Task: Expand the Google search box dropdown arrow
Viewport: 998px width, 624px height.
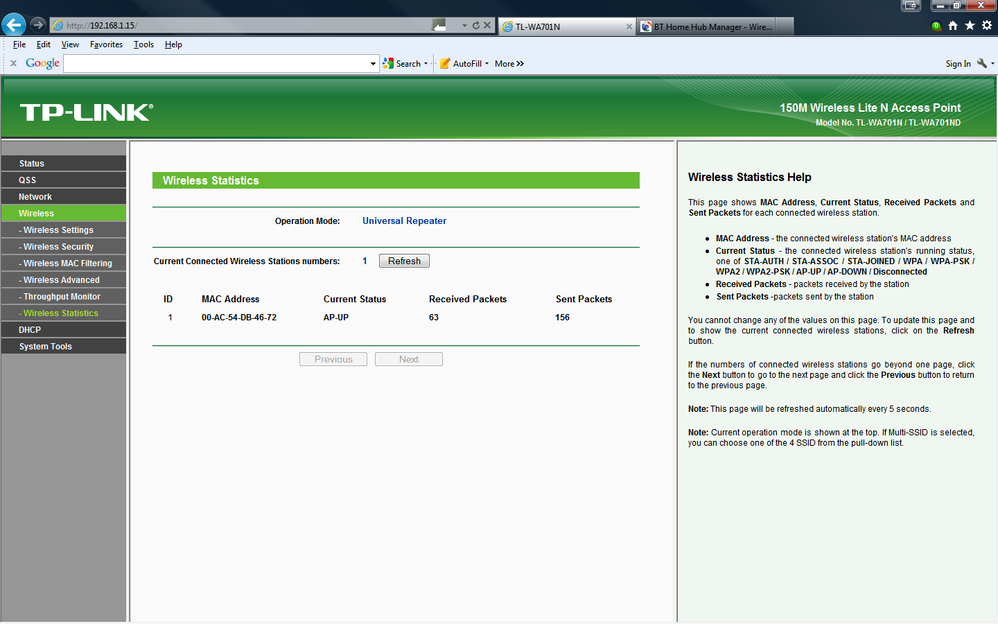Action: point(373,64)
